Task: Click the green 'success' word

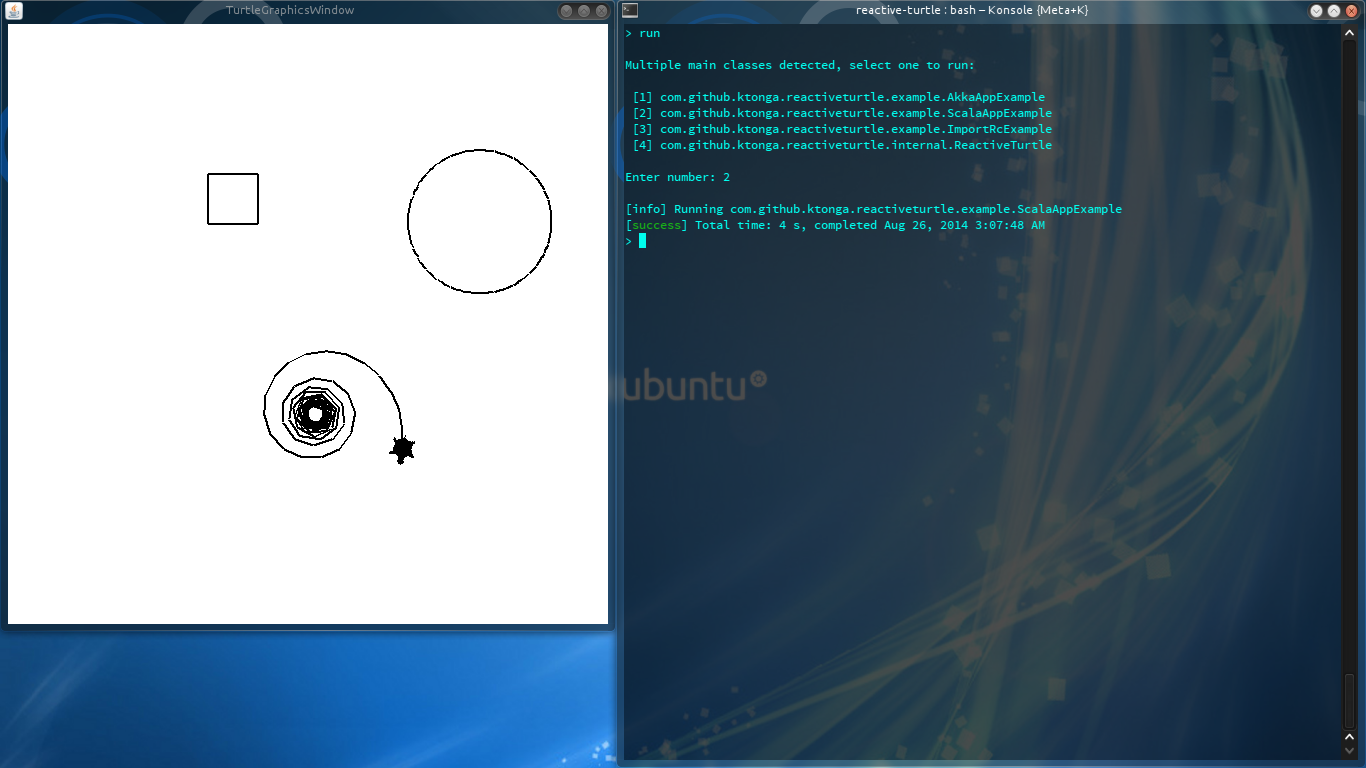Action: (657, 225)
